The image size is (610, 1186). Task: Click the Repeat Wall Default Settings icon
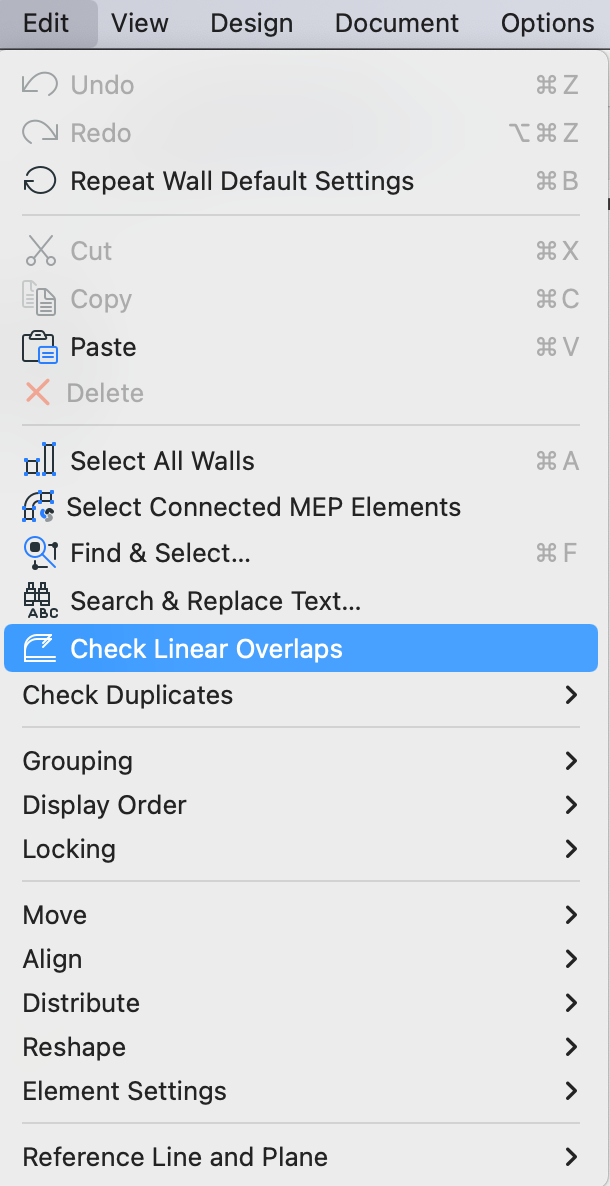coord(39,182)
